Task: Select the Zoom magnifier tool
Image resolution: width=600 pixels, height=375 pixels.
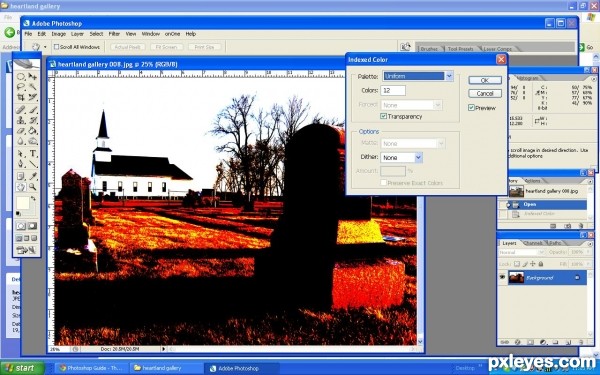Action: pyautogui.click(x=33, y=187)
